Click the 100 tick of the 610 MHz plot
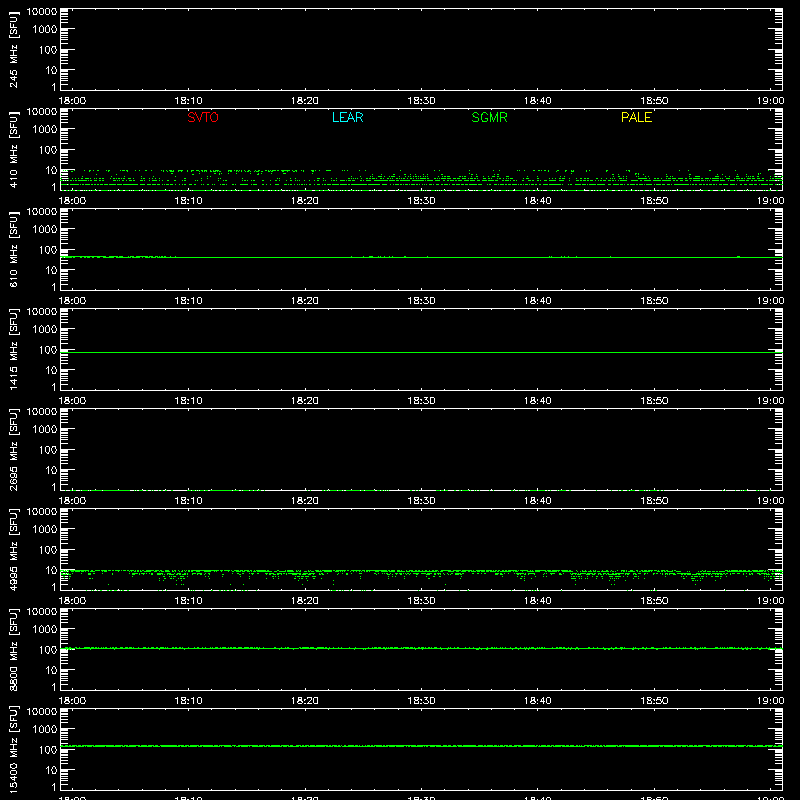This screenshot has width=800, height=800. (x=48, y=249)
